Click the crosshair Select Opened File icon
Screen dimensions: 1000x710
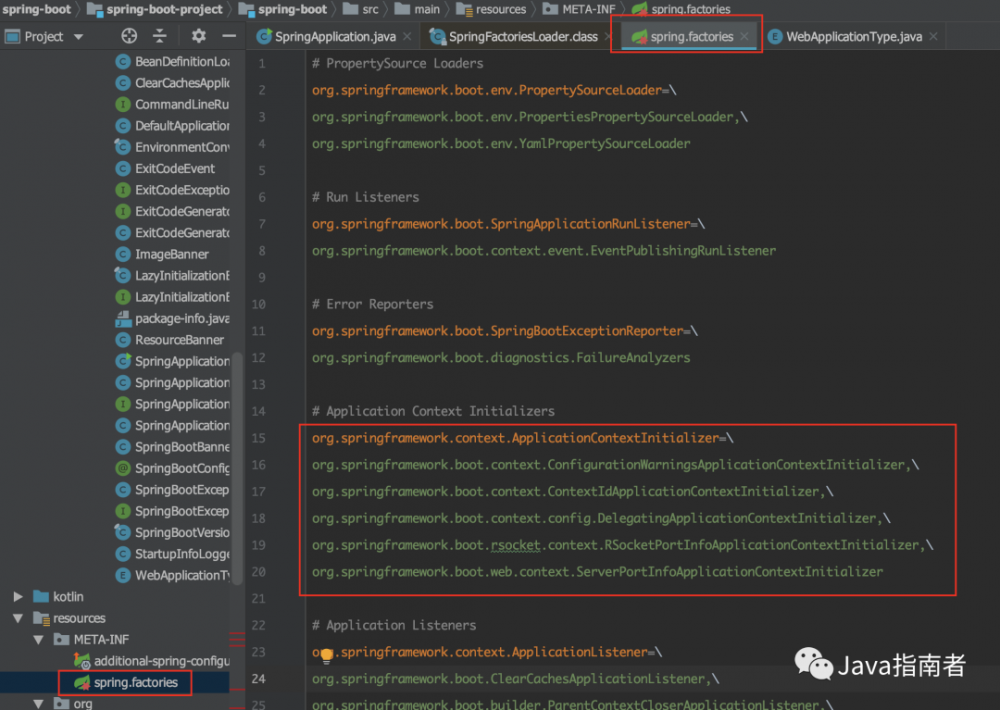tap(129, 36)
